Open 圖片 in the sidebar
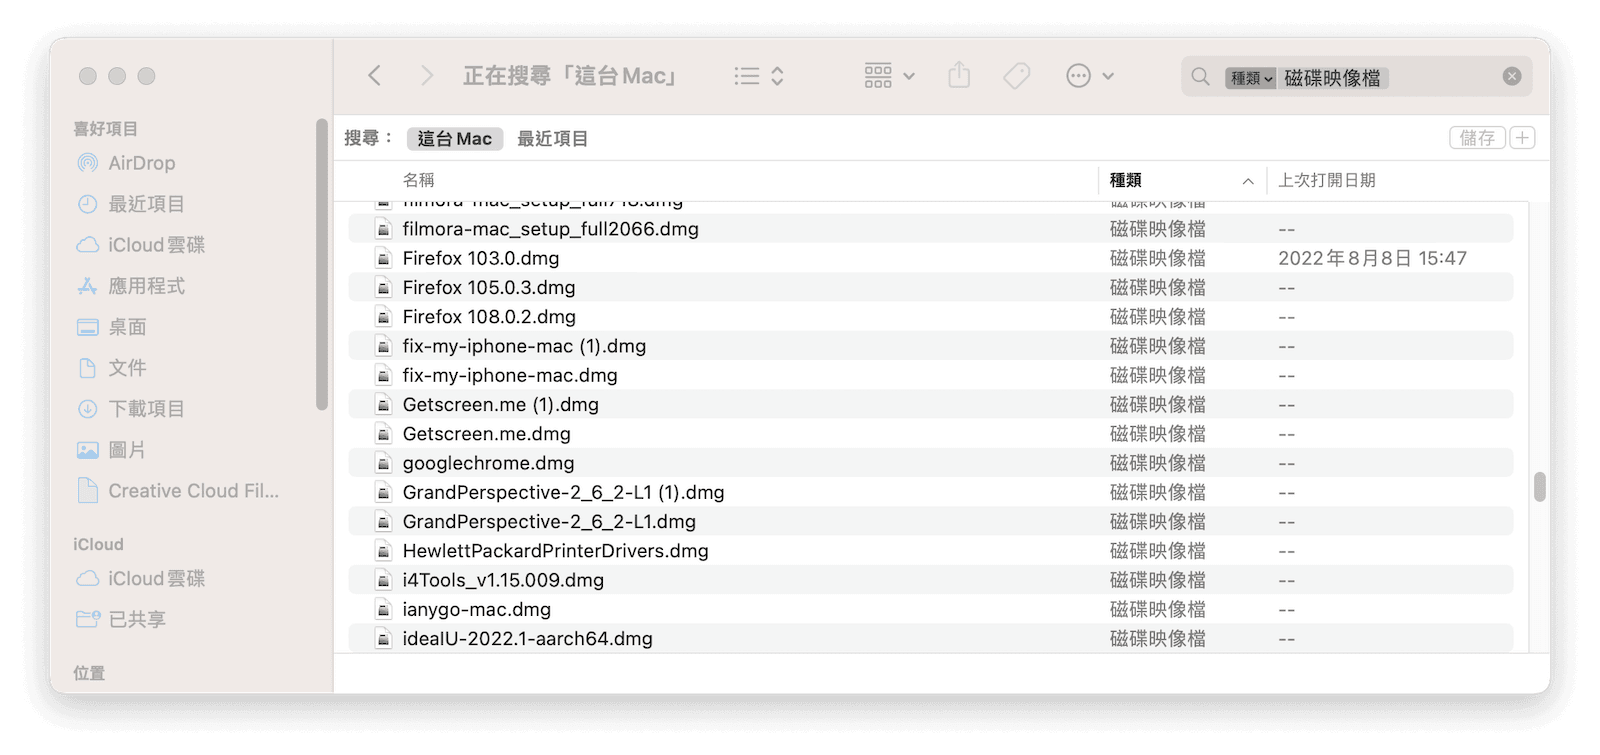1600x755 pixels. click(x=127, y=450)
